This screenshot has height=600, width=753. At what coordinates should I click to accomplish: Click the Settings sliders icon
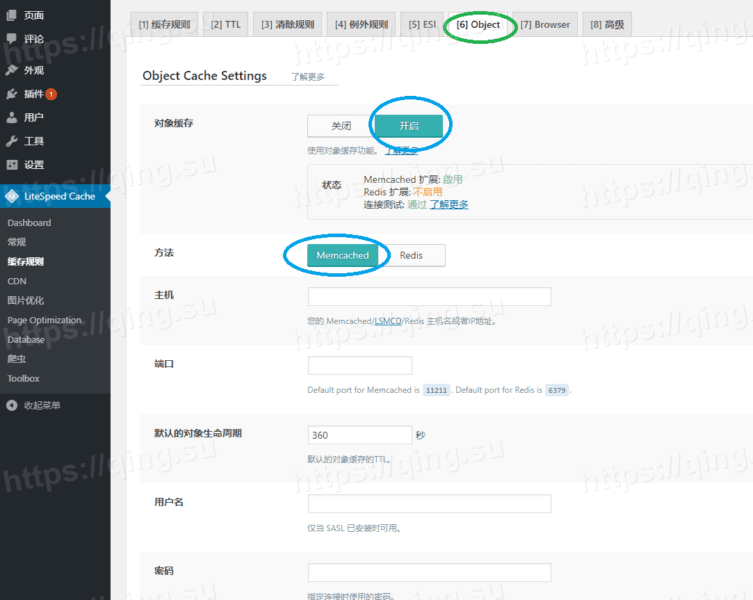(x=12, y=165)
